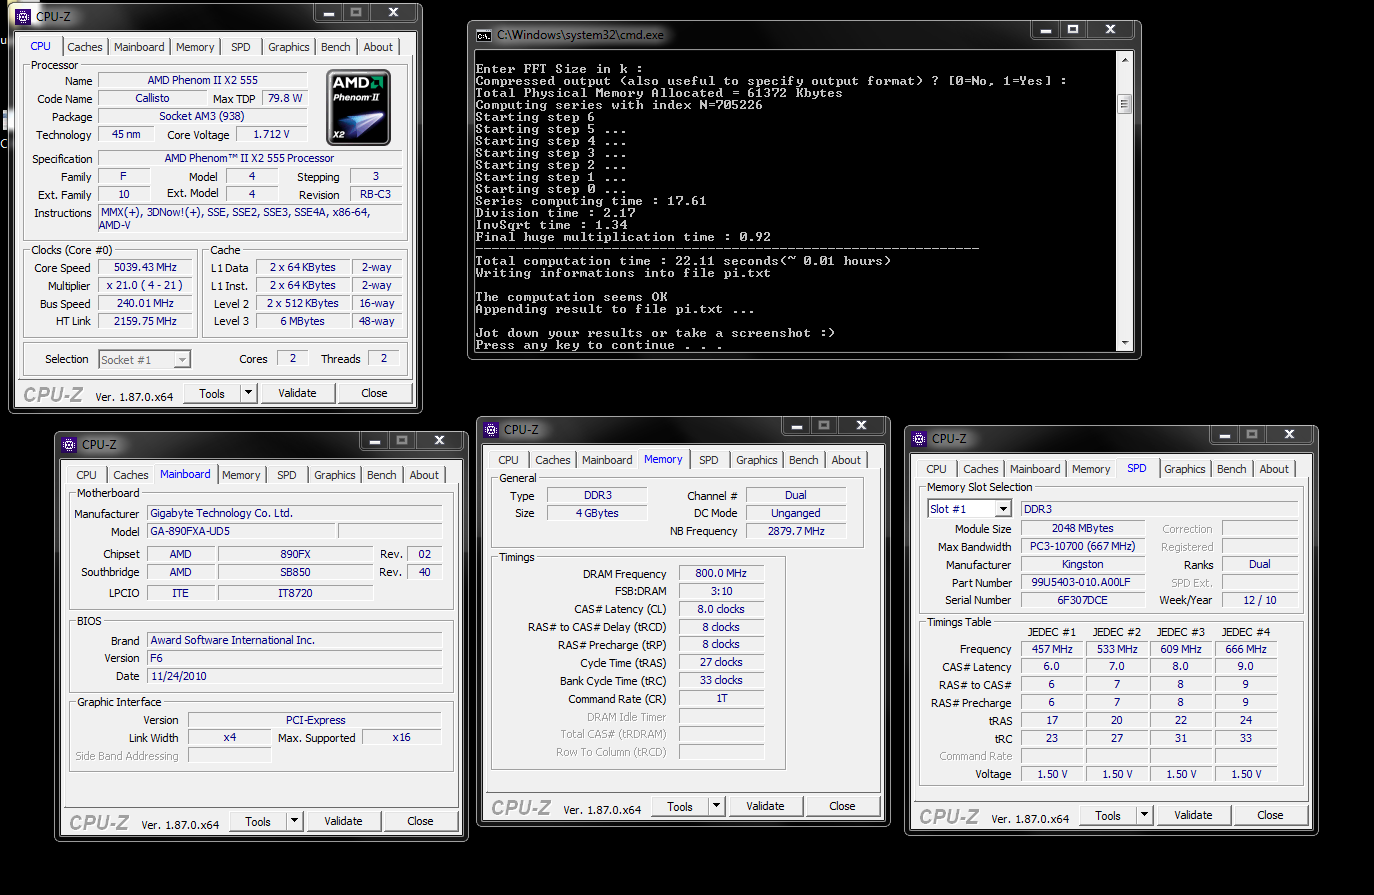Screen dimensions: 1374x895
Task: Click the CAS# Latency value 8.0 clocks
Action: point(721,609)
